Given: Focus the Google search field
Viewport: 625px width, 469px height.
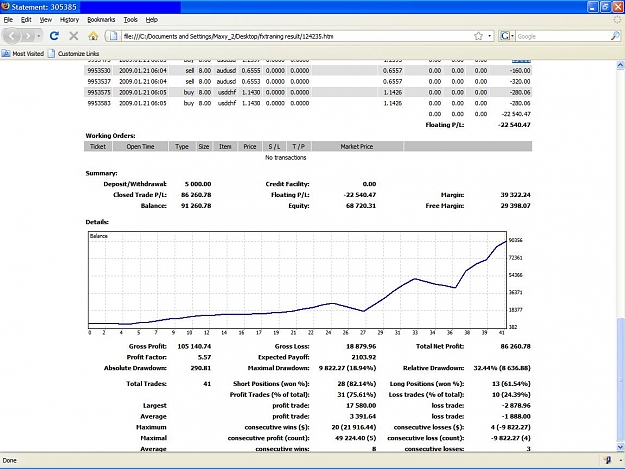Looking at the screenshot, I should 563,36.
